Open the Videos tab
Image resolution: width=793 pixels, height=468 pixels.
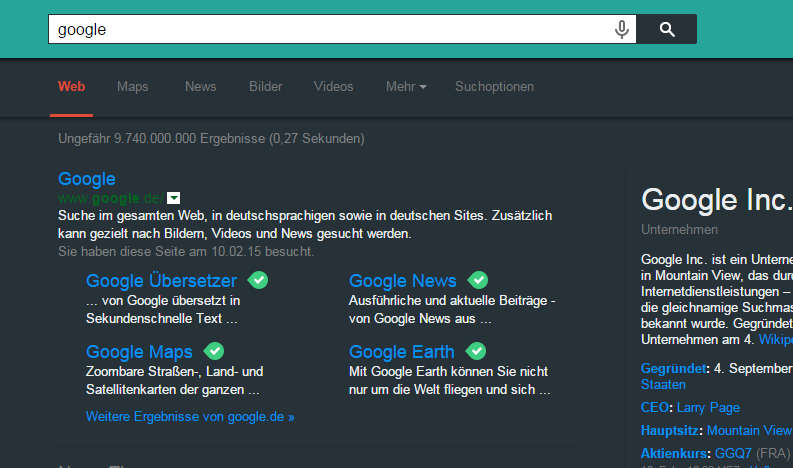point(333,87)
